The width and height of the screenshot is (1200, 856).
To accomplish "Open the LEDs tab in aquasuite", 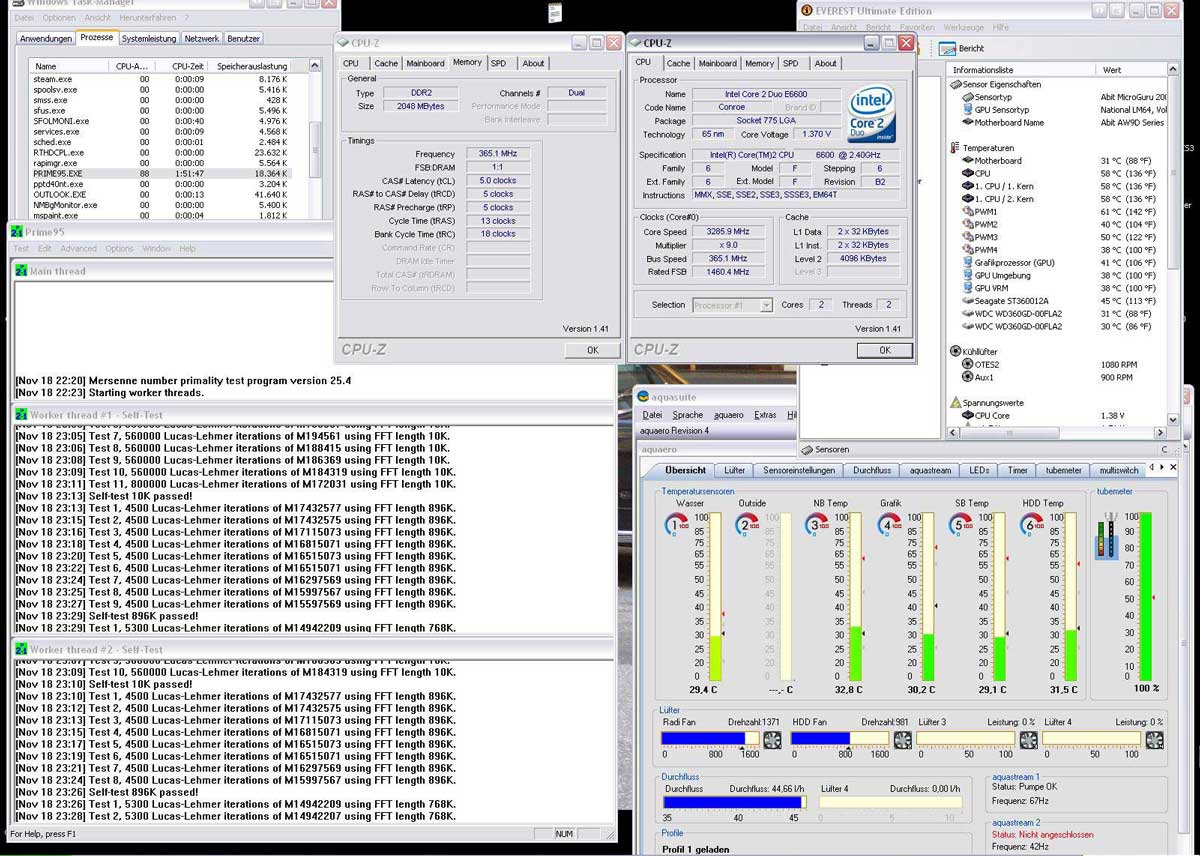I will (979, 470).
